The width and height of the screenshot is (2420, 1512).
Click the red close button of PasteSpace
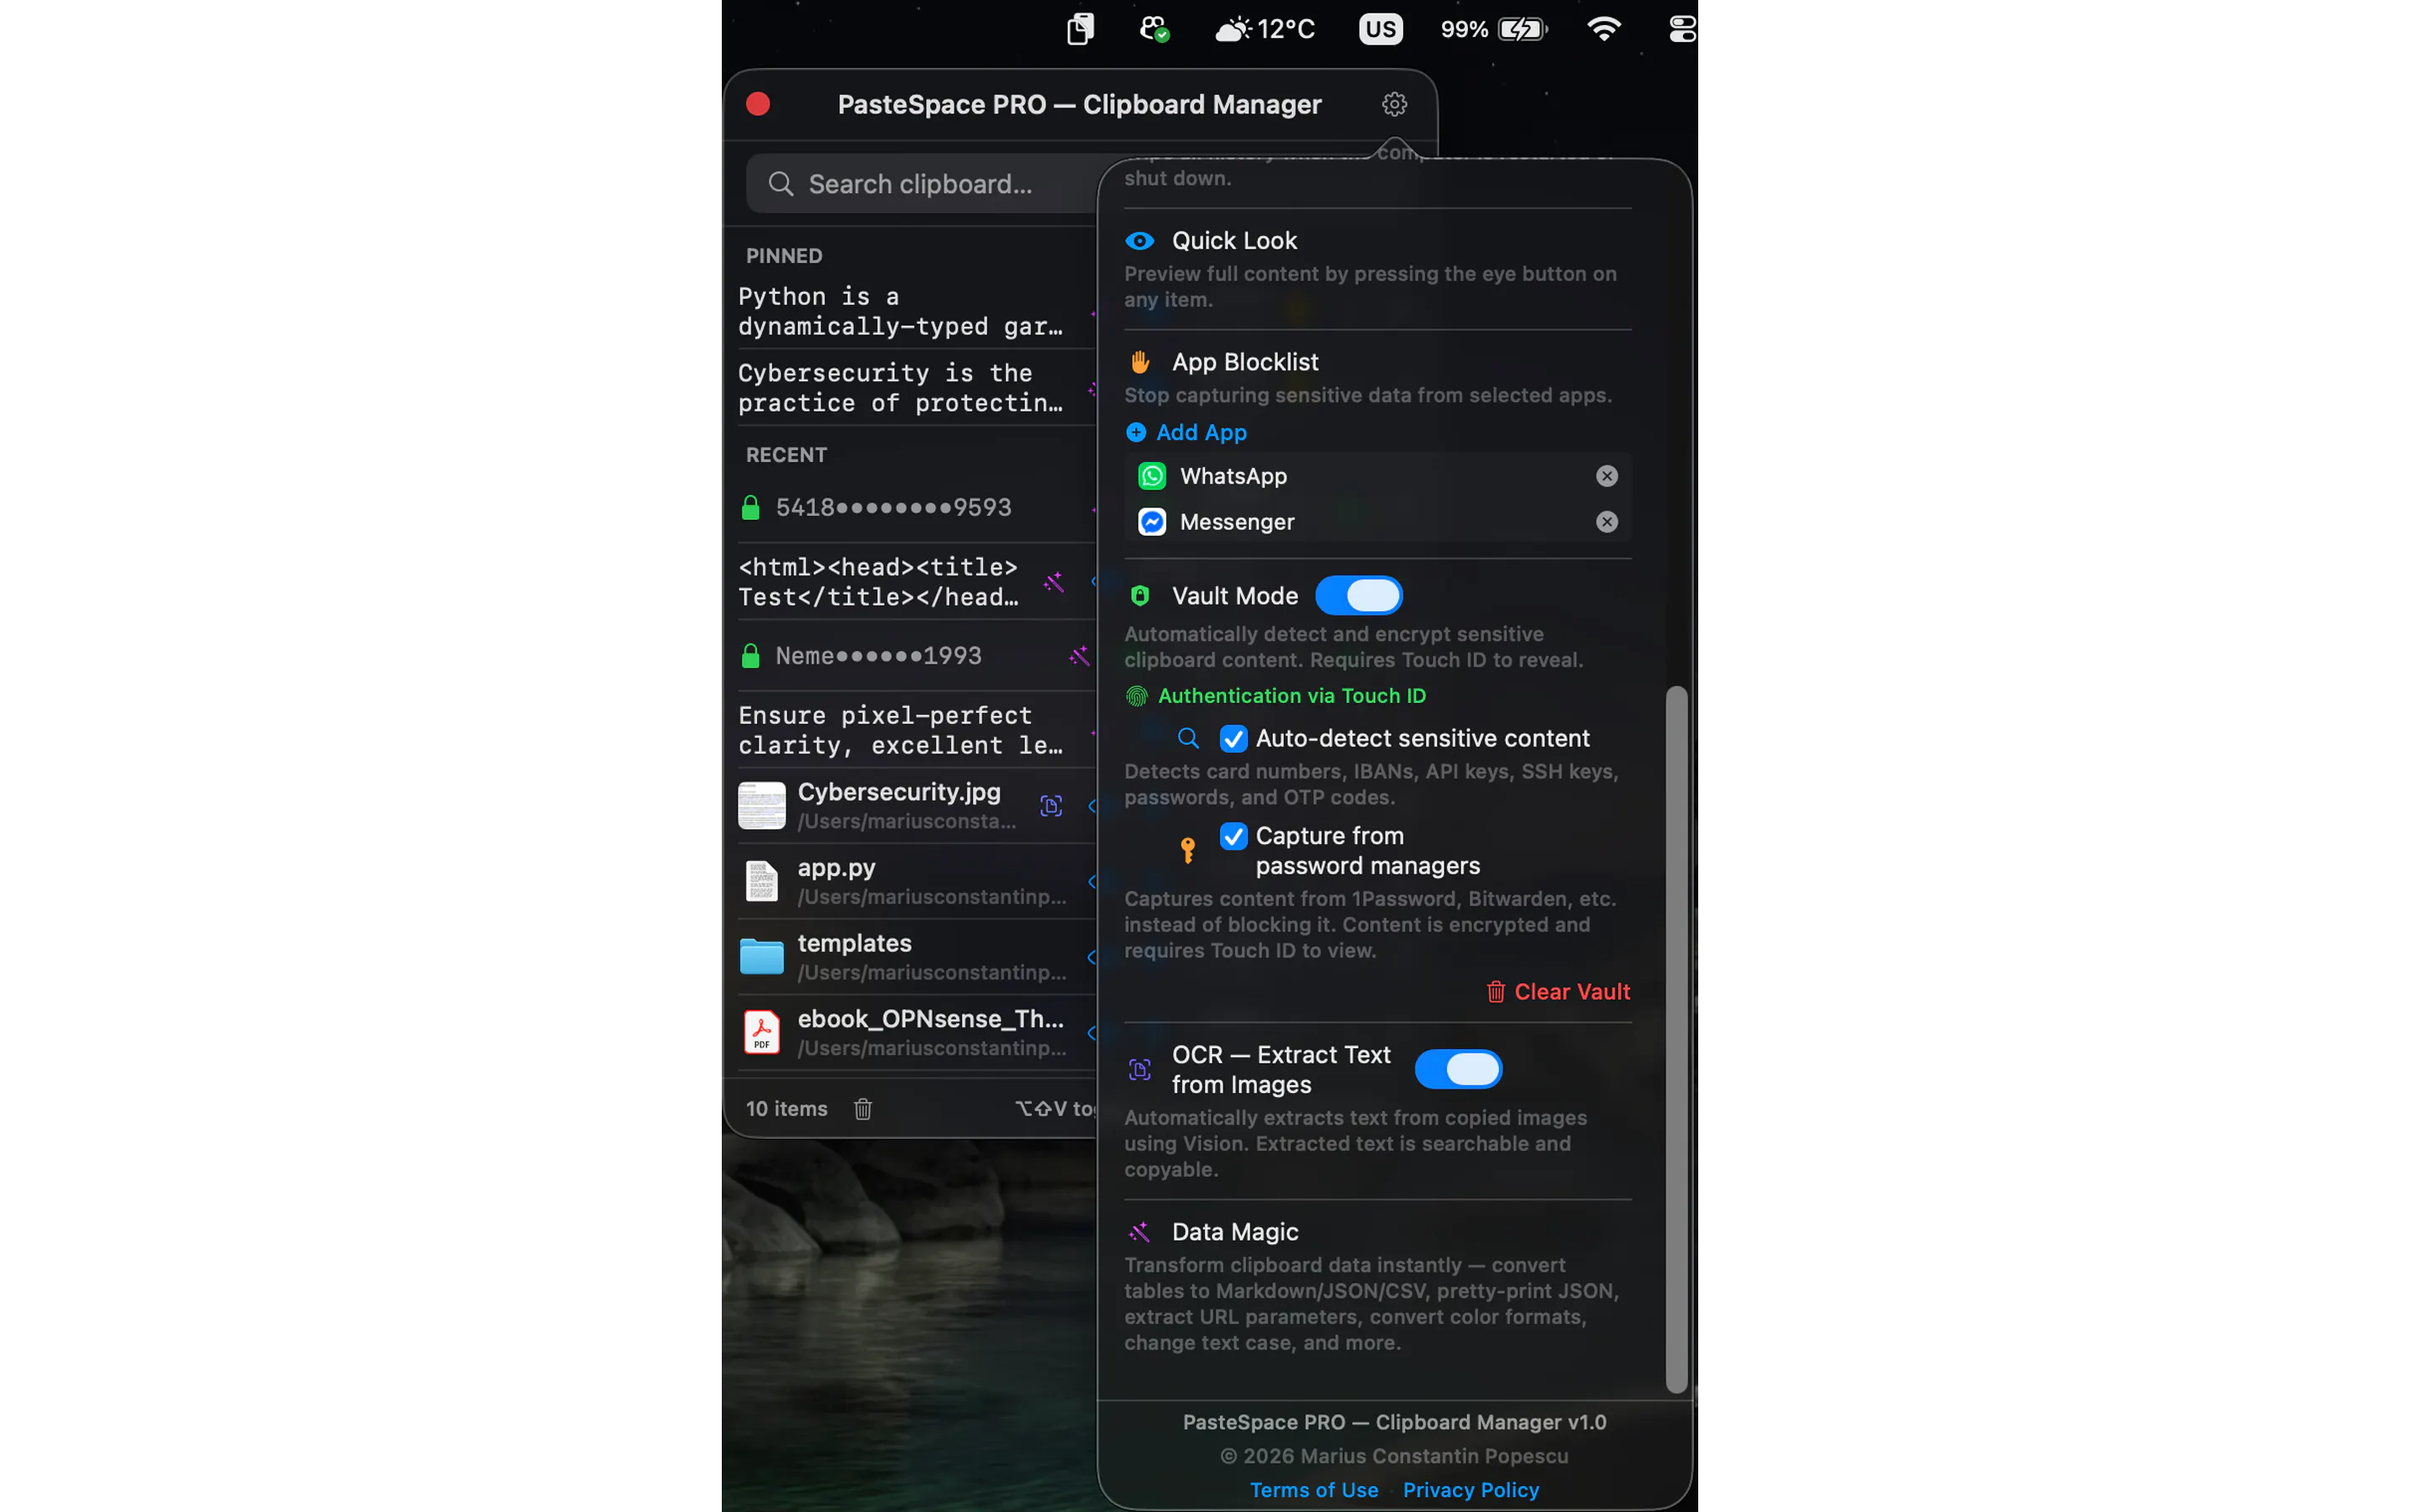(x=758, y=104)
